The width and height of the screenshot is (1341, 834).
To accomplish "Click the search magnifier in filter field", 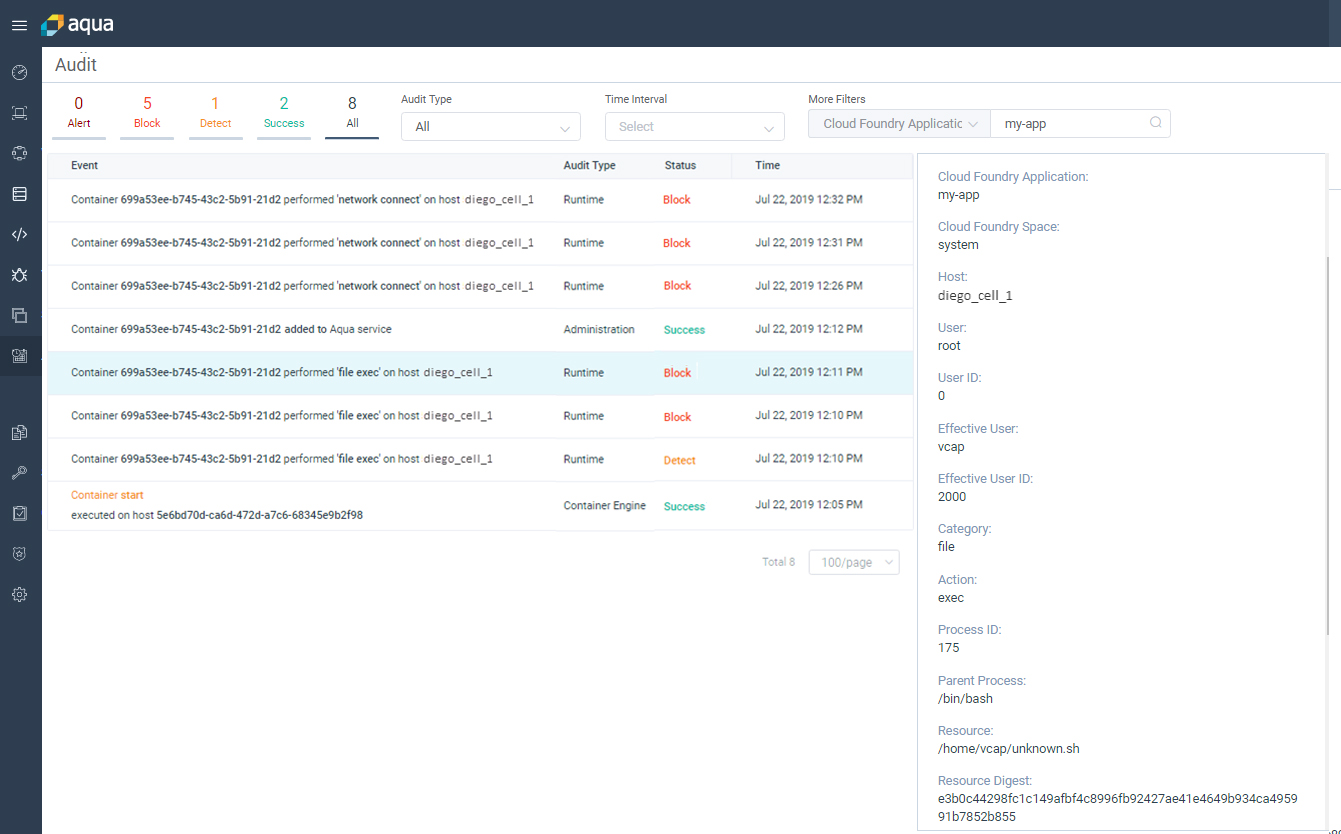I will [1155, 123].
